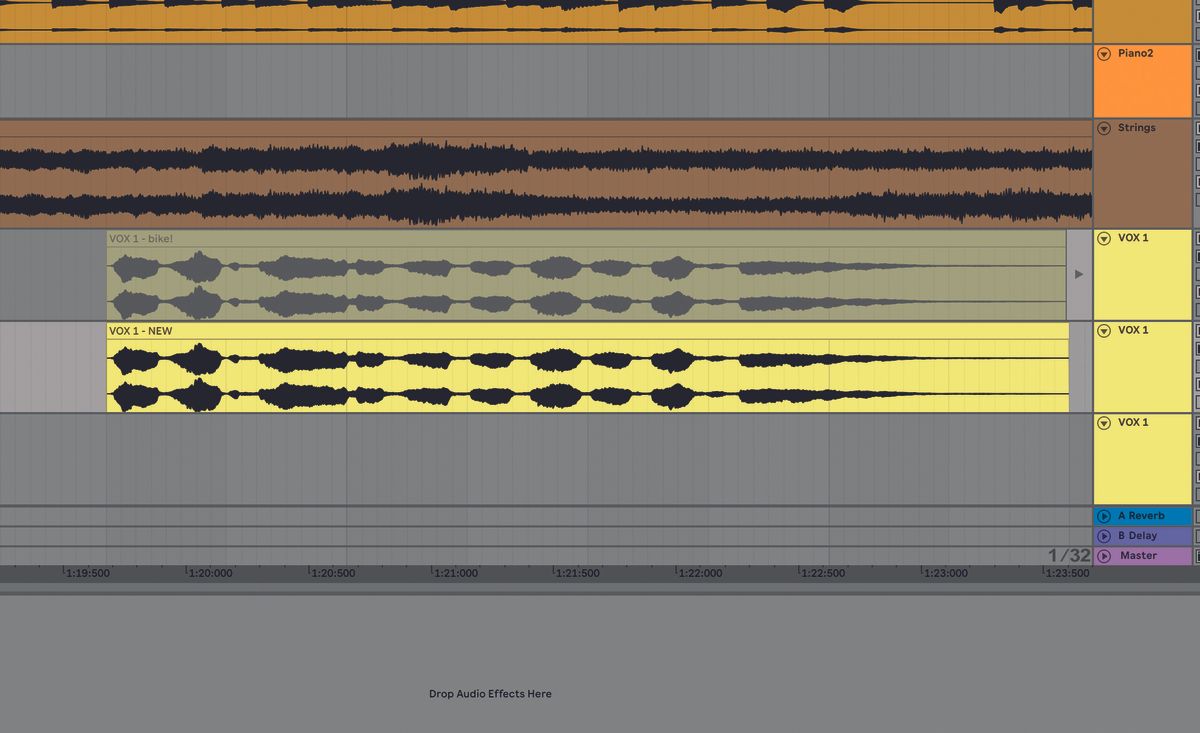
Task: Fold the VOX 1 track holding the NEW clip
Action: coord(1104,330)
